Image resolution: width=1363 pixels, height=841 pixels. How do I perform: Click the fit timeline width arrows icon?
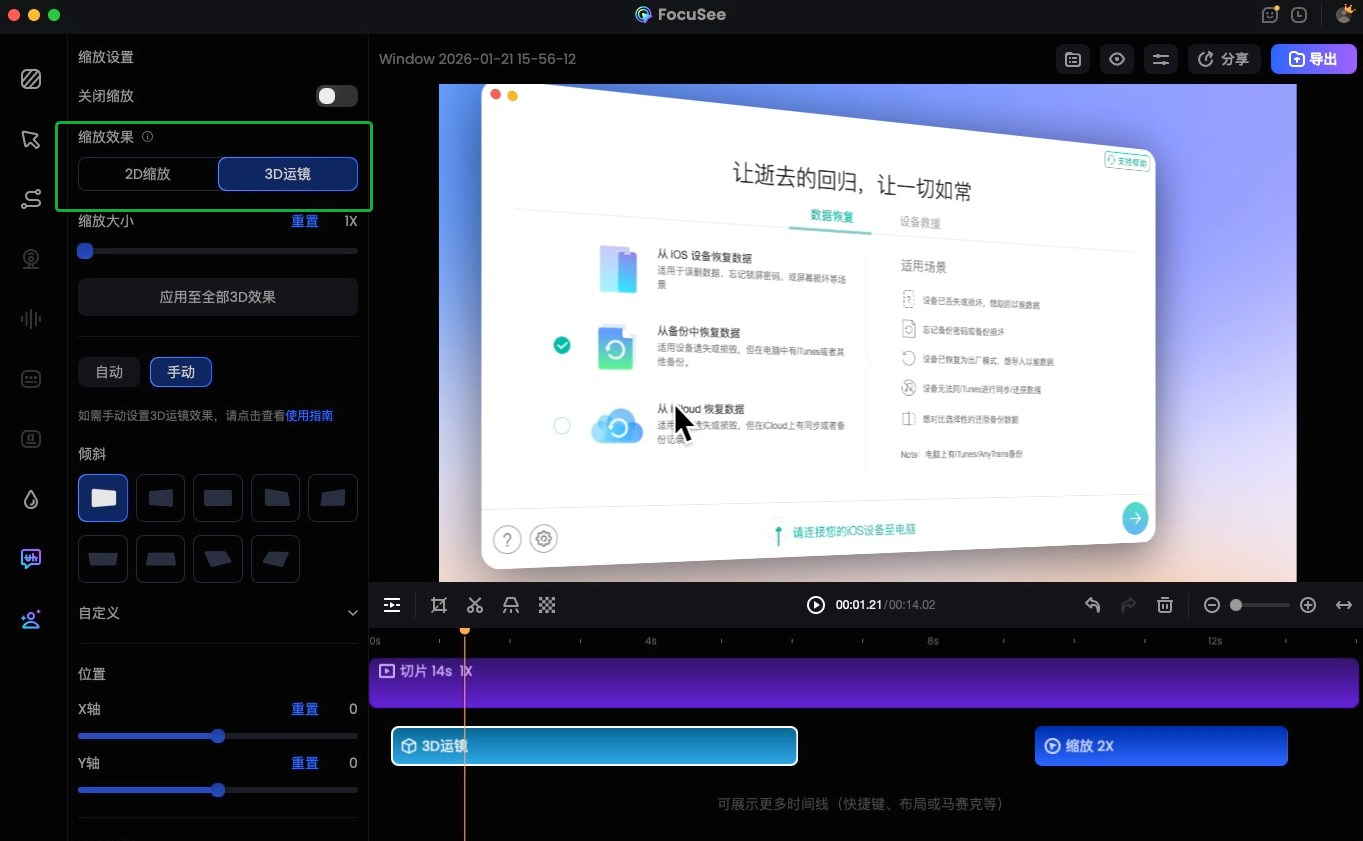coord(1344,605)
